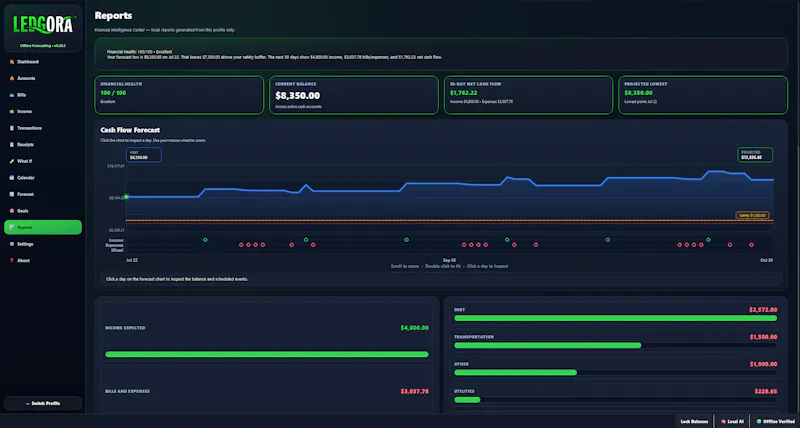Viewport: 800px width, 428px height.
Task: Select the highlighted Reports sidebar item
Action: (x=43, y=228)
